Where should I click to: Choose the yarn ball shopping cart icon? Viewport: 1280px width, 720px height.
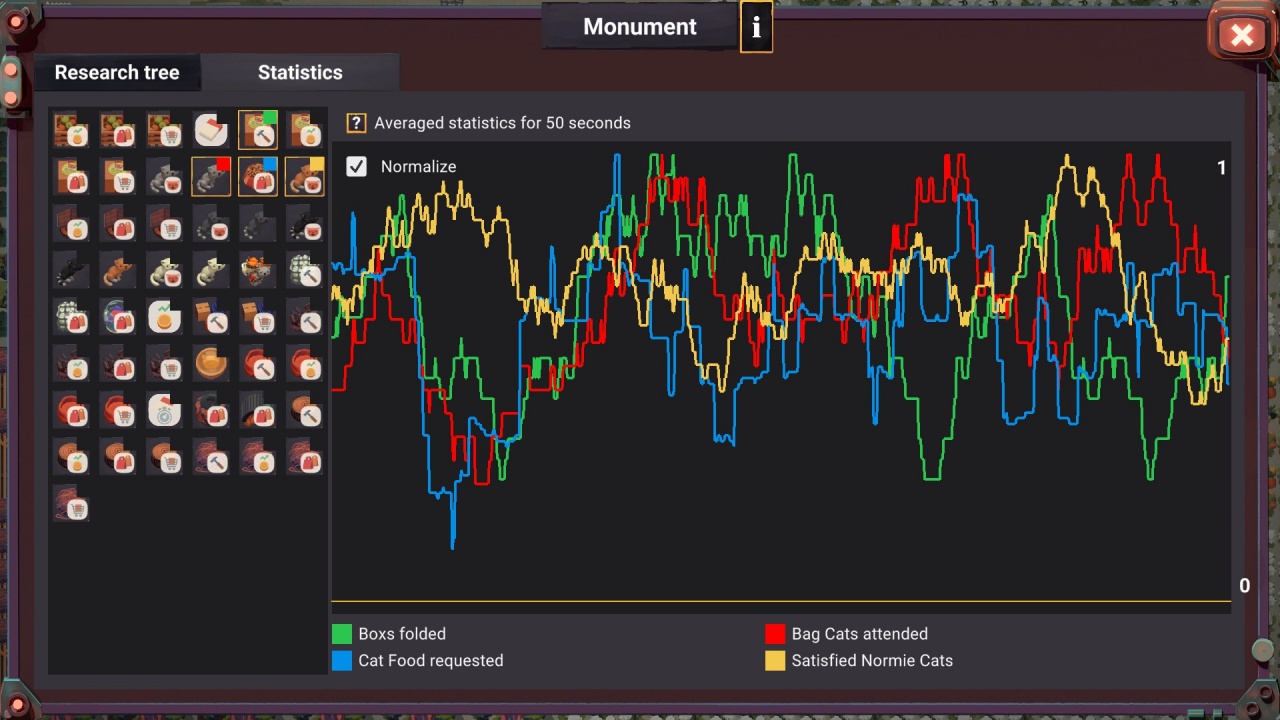click(72, 504)
